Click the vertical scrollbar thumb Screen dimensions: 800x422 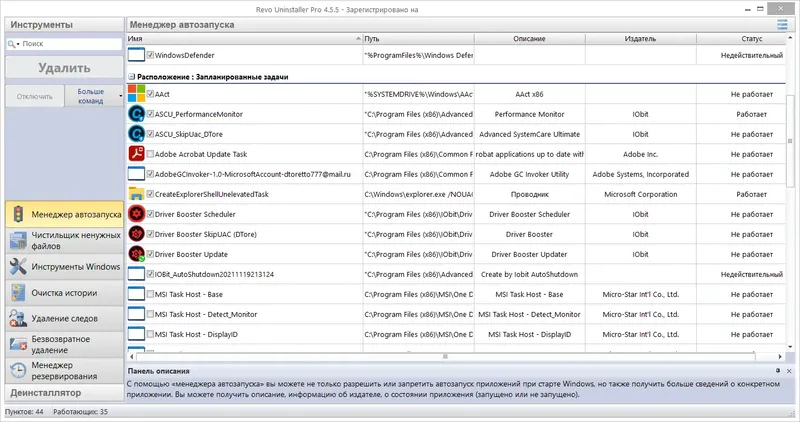pos(790,141)
